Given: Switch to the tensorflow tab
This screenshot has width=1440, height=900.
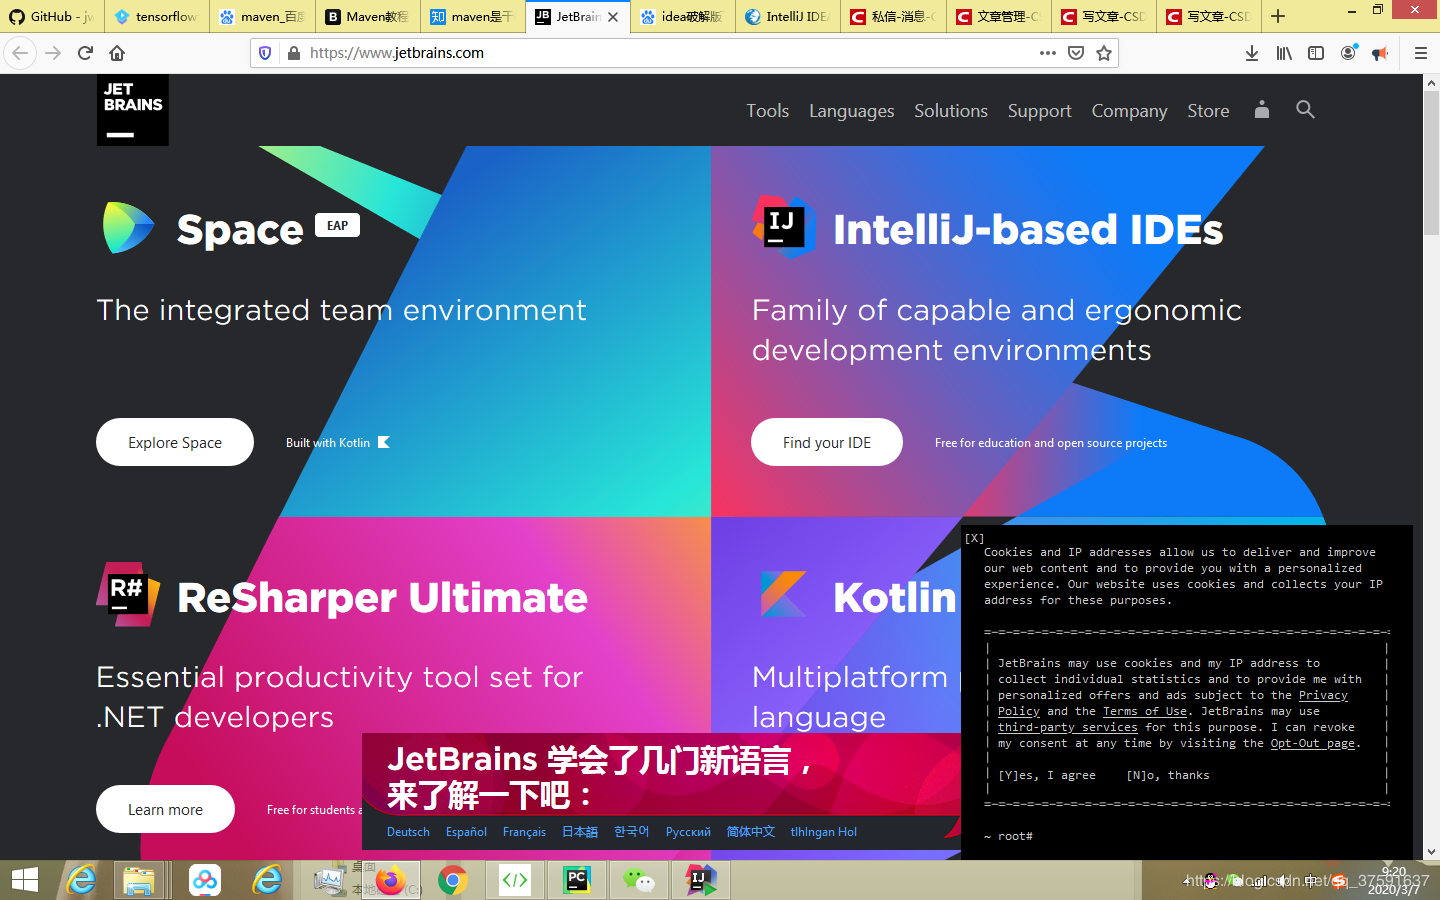Looking at the screenshot, I should tap(157, 17).
